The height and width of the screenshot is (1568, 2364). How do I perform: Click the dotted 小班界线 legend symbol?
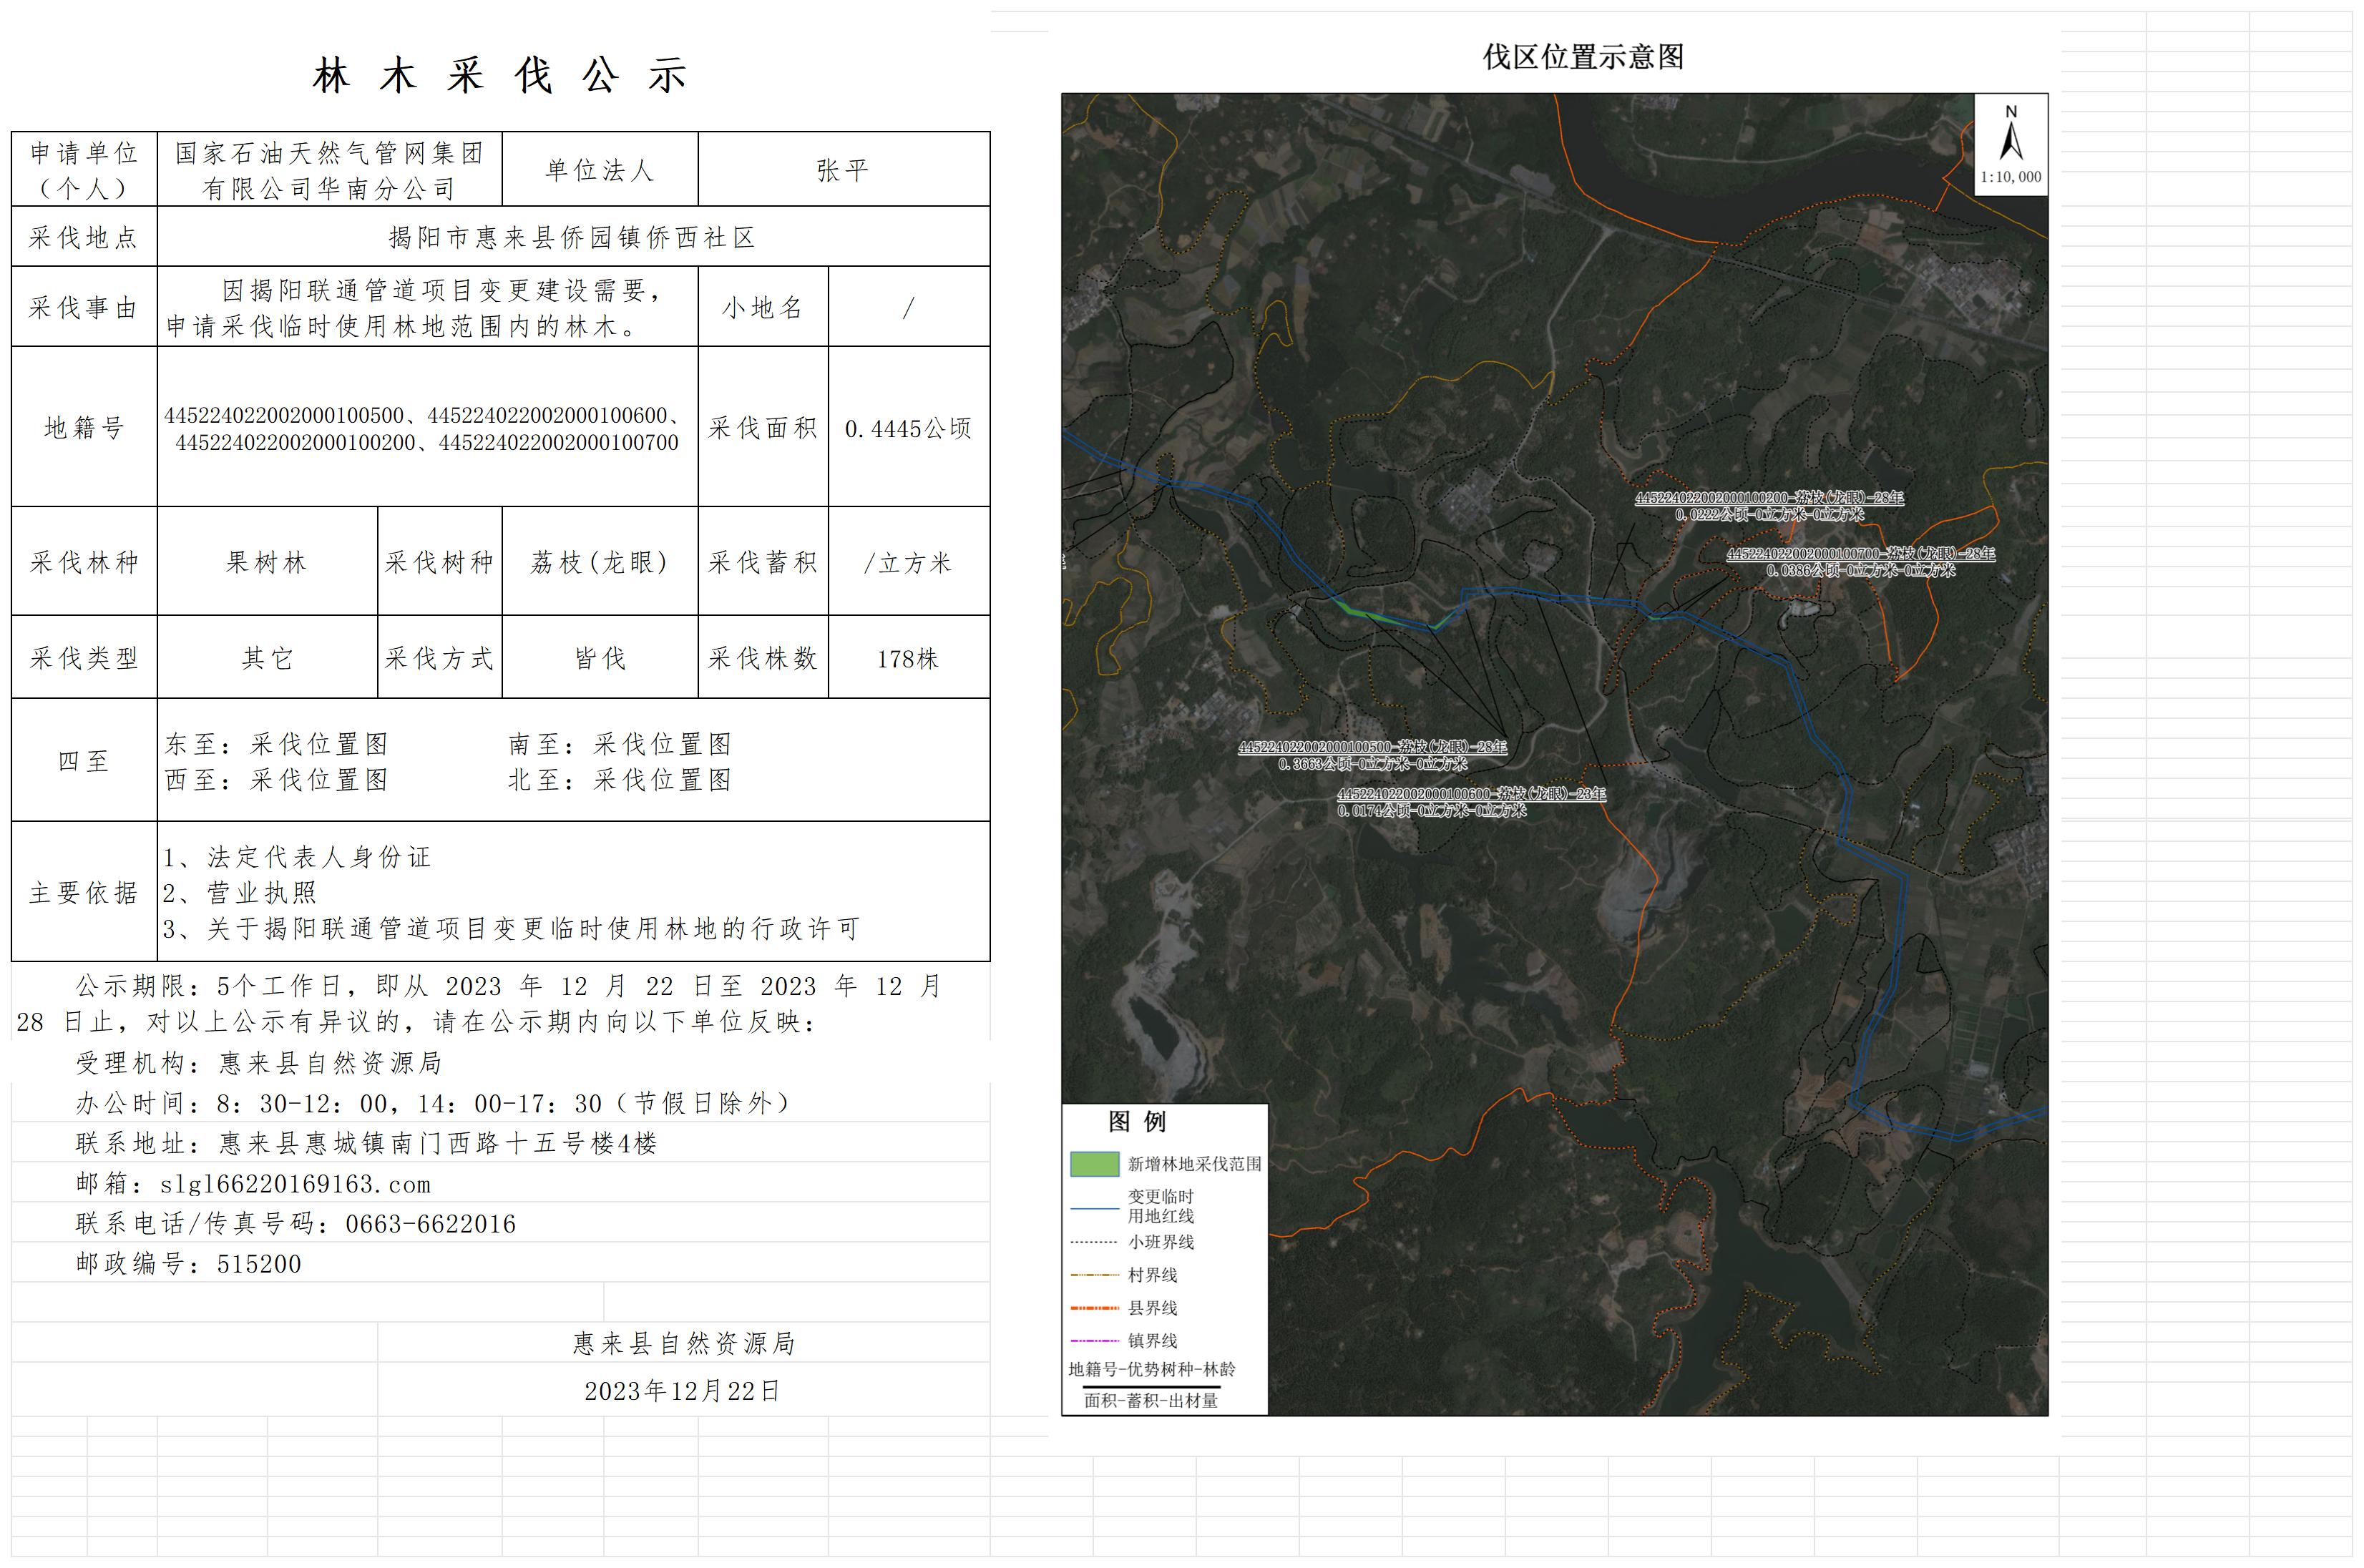coord(1094,1242)
